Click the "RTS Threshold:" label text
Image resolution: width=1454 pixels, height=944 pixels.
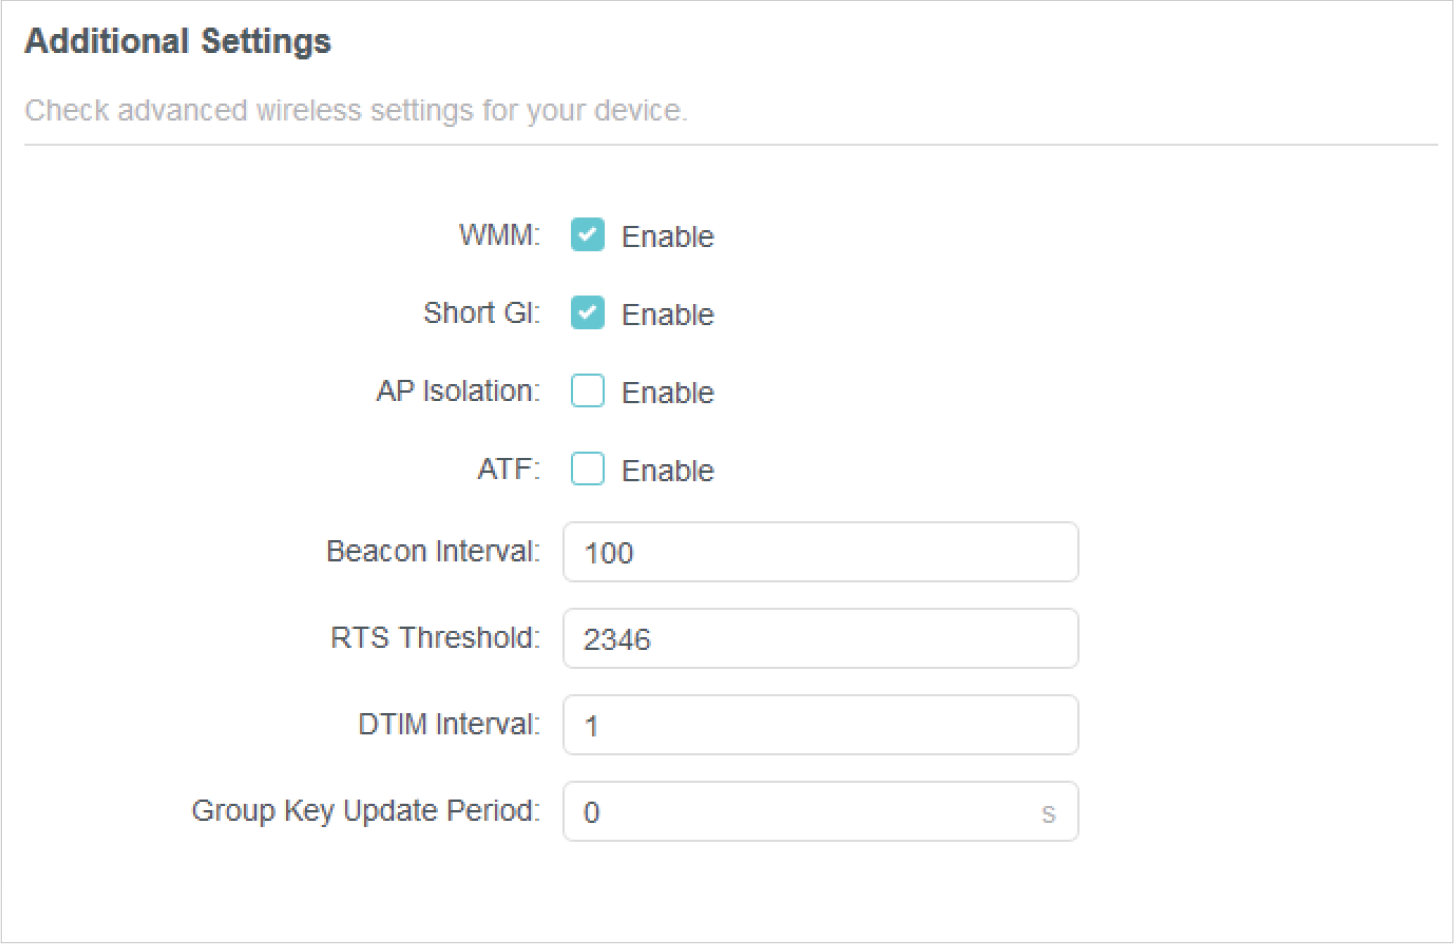pyautogui.click(x=435, y=638)
